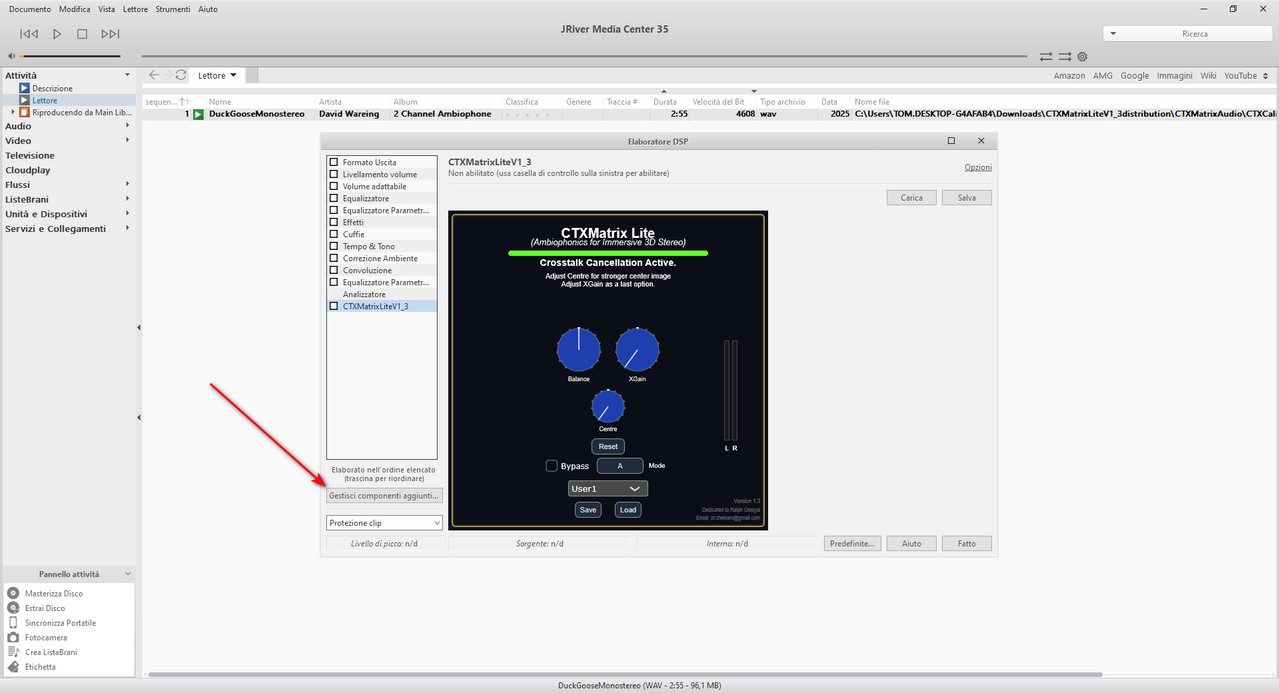Image resolution: width=1279 pixels, height=693 pixels.
Task: Collapse the left sidebar with upper splitter arrow
Action: pyautogui.click(x=139, y=328)
